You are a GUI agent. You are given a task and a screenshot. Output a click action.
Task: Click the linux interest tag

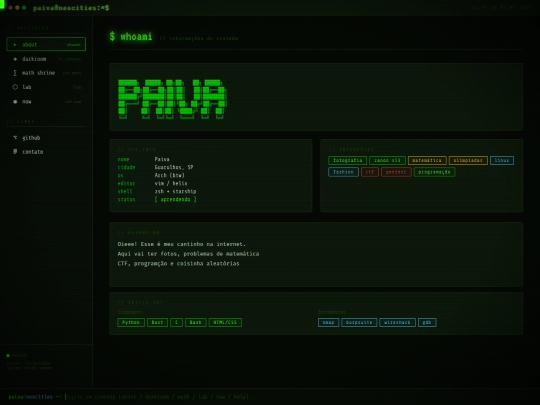502,160
